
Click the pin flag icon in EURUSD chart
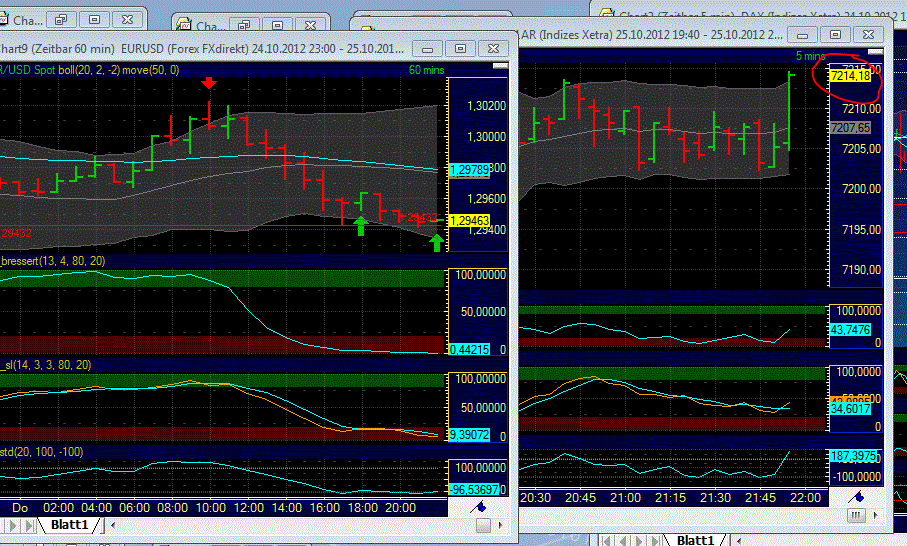click(478, 507)
